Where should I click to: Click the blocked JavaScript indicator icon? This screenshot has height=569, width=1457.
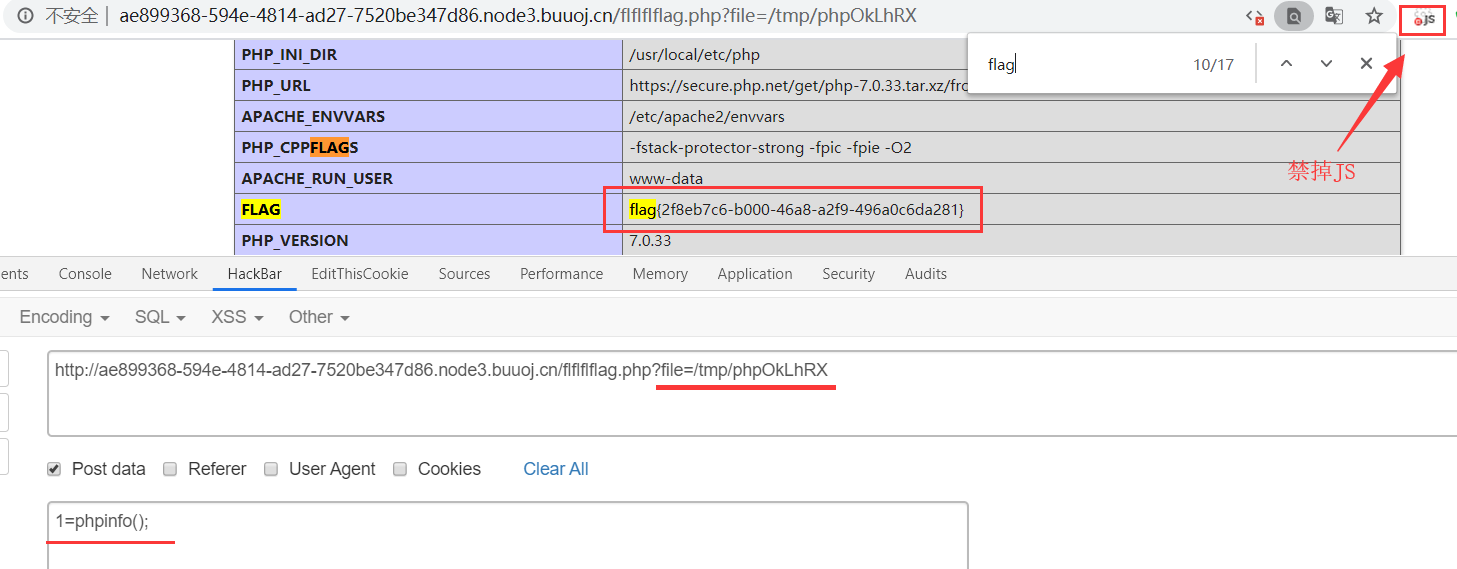point(1254,16)
